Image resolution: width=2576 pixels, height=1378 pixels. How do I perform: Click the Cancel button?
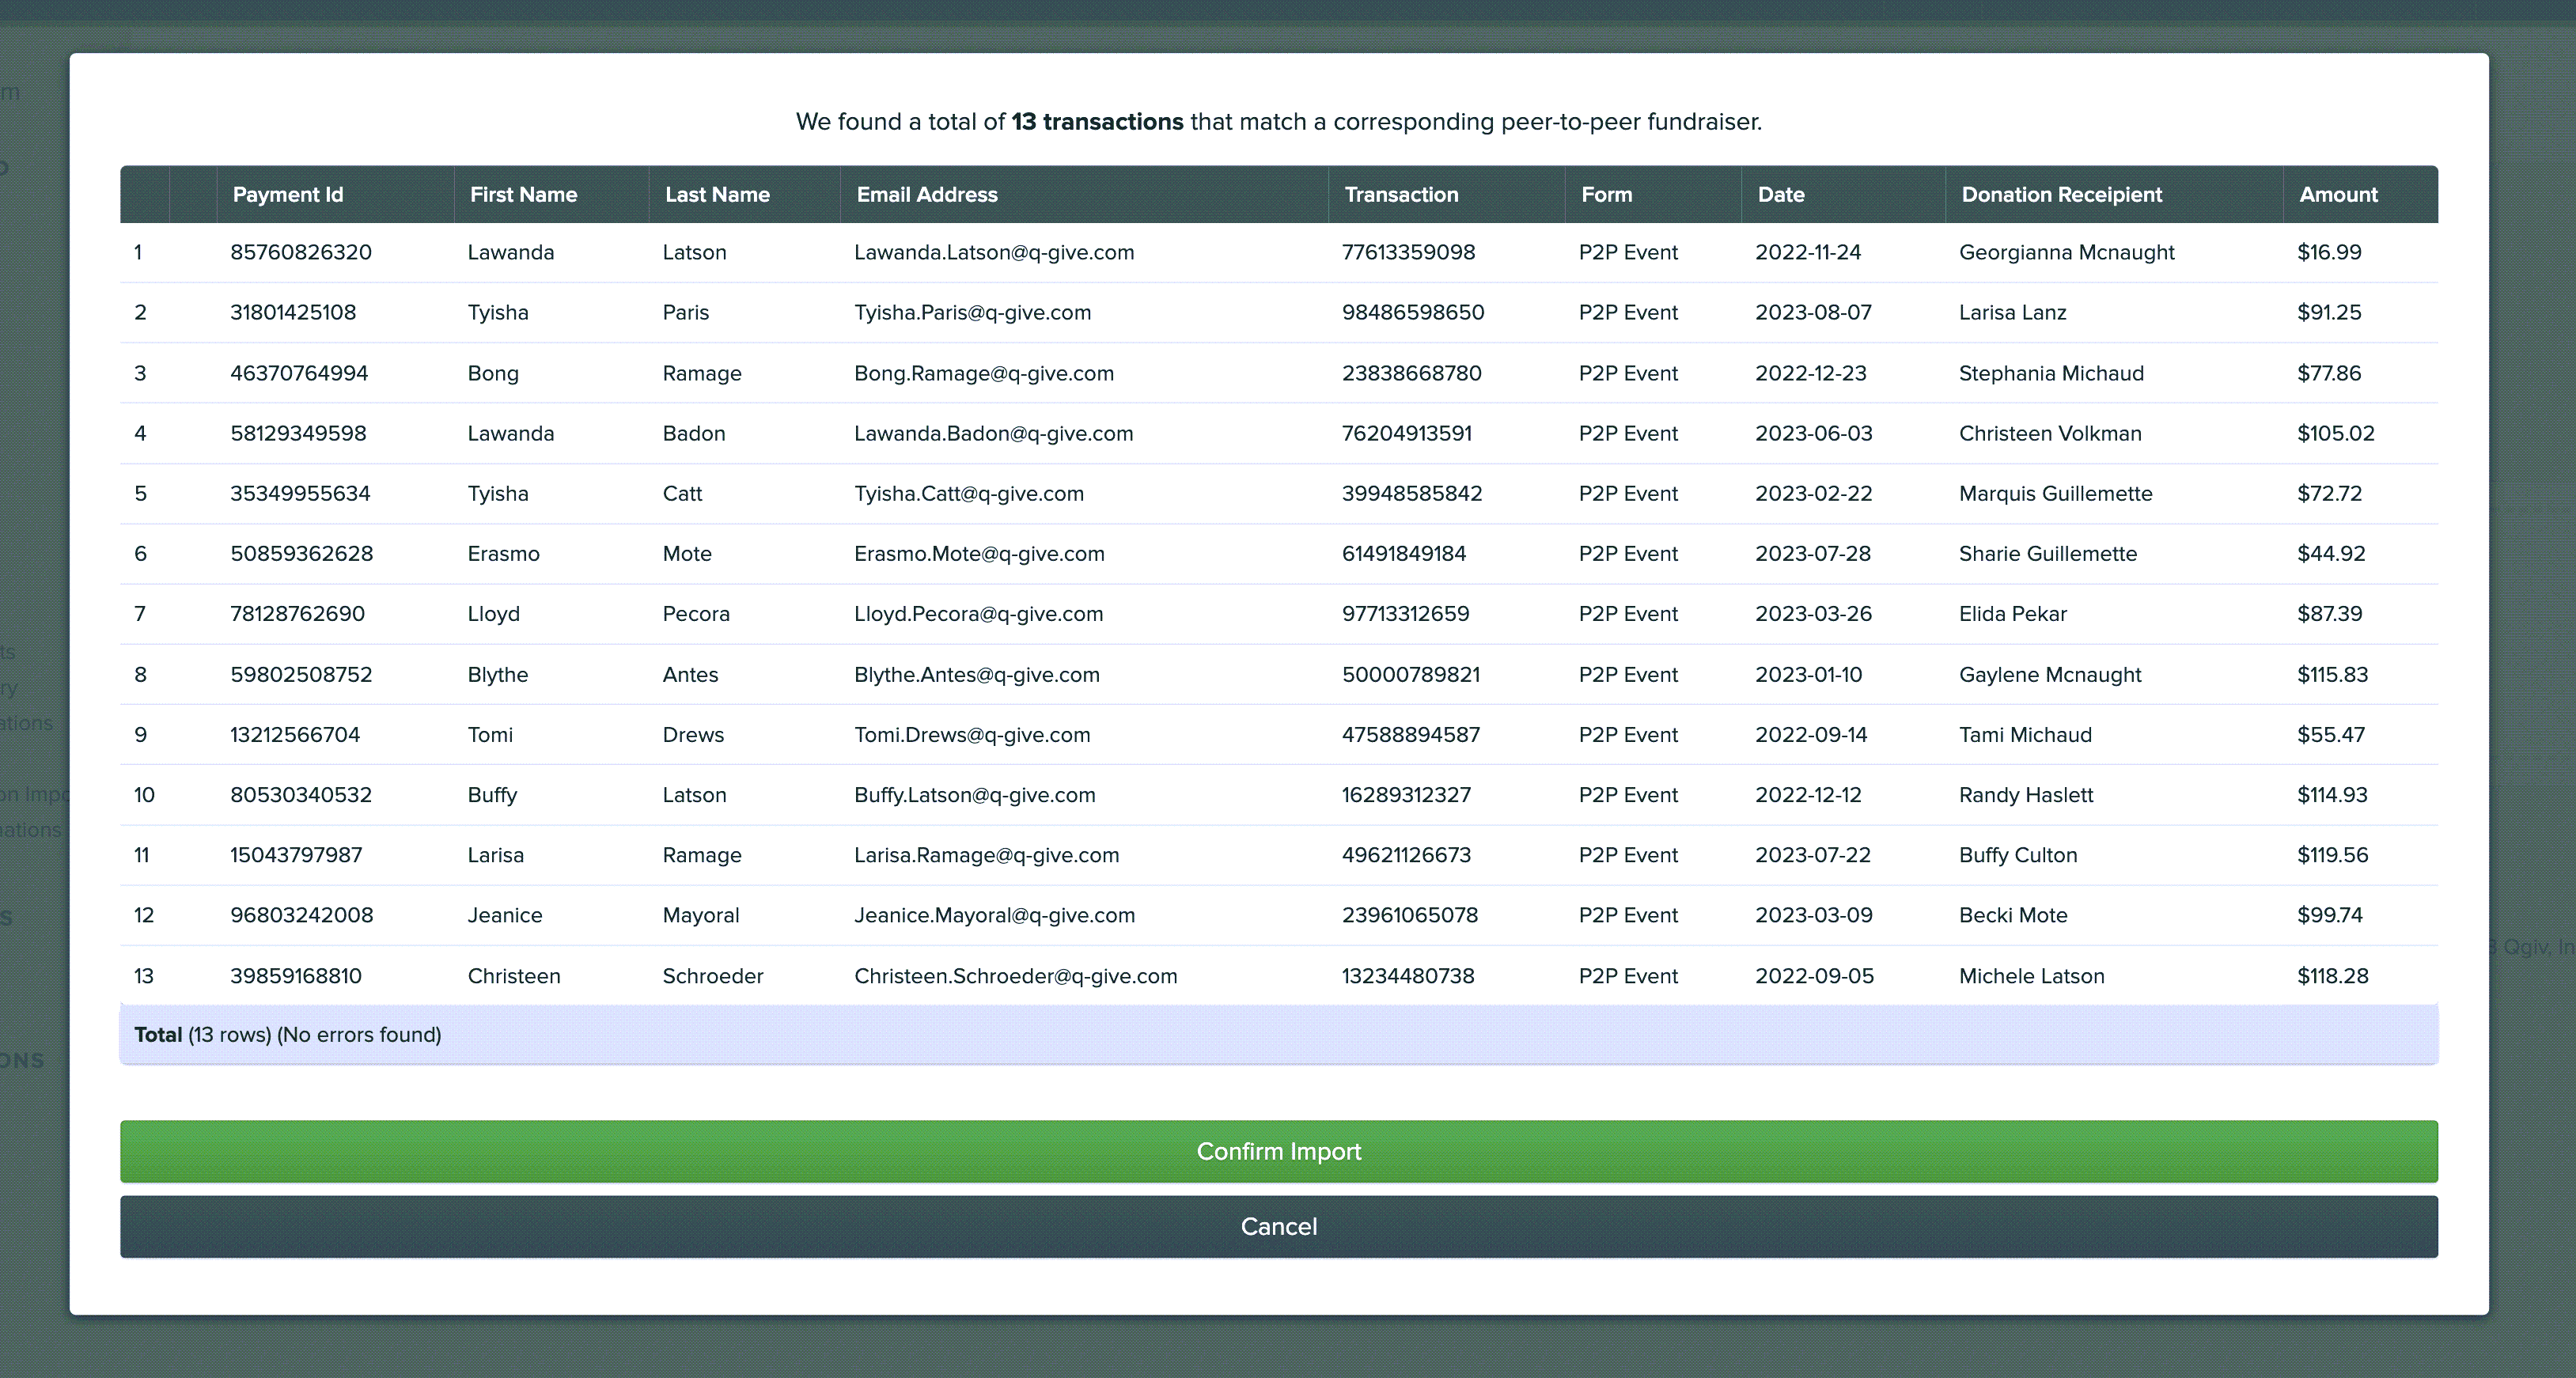coord(1278,1226)
